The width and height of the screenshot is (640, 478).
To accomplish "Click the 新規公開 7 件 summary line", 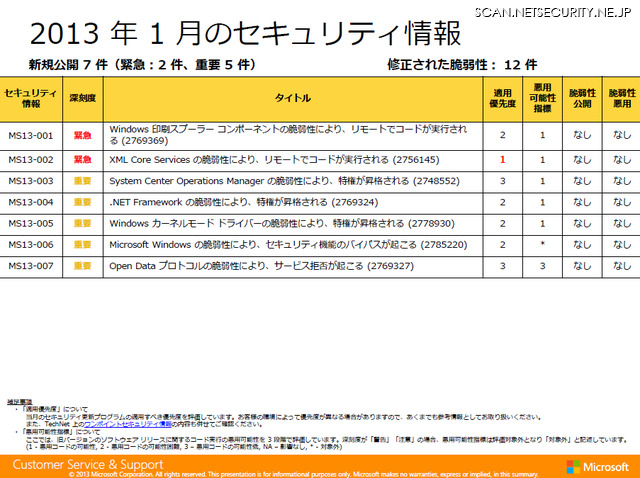I will tap(142, 64).
